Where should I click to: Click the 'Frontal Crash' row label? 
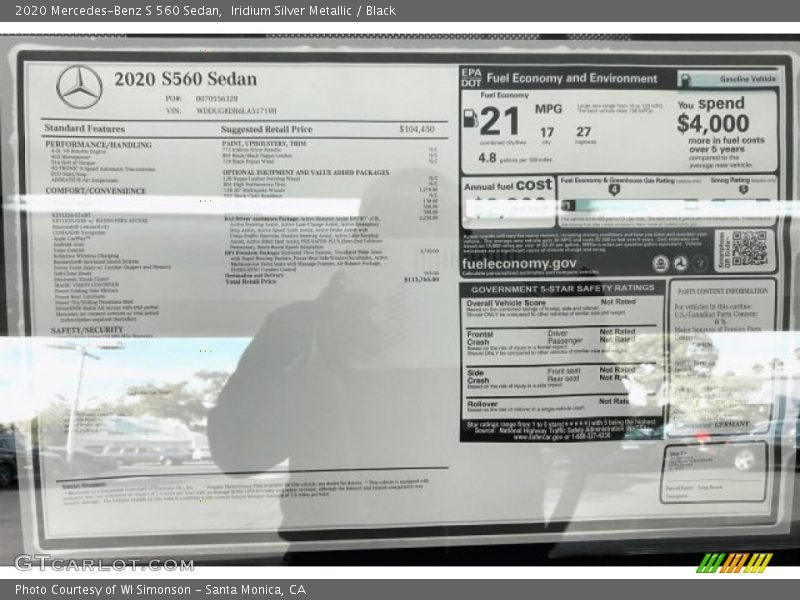coord(480,338)
